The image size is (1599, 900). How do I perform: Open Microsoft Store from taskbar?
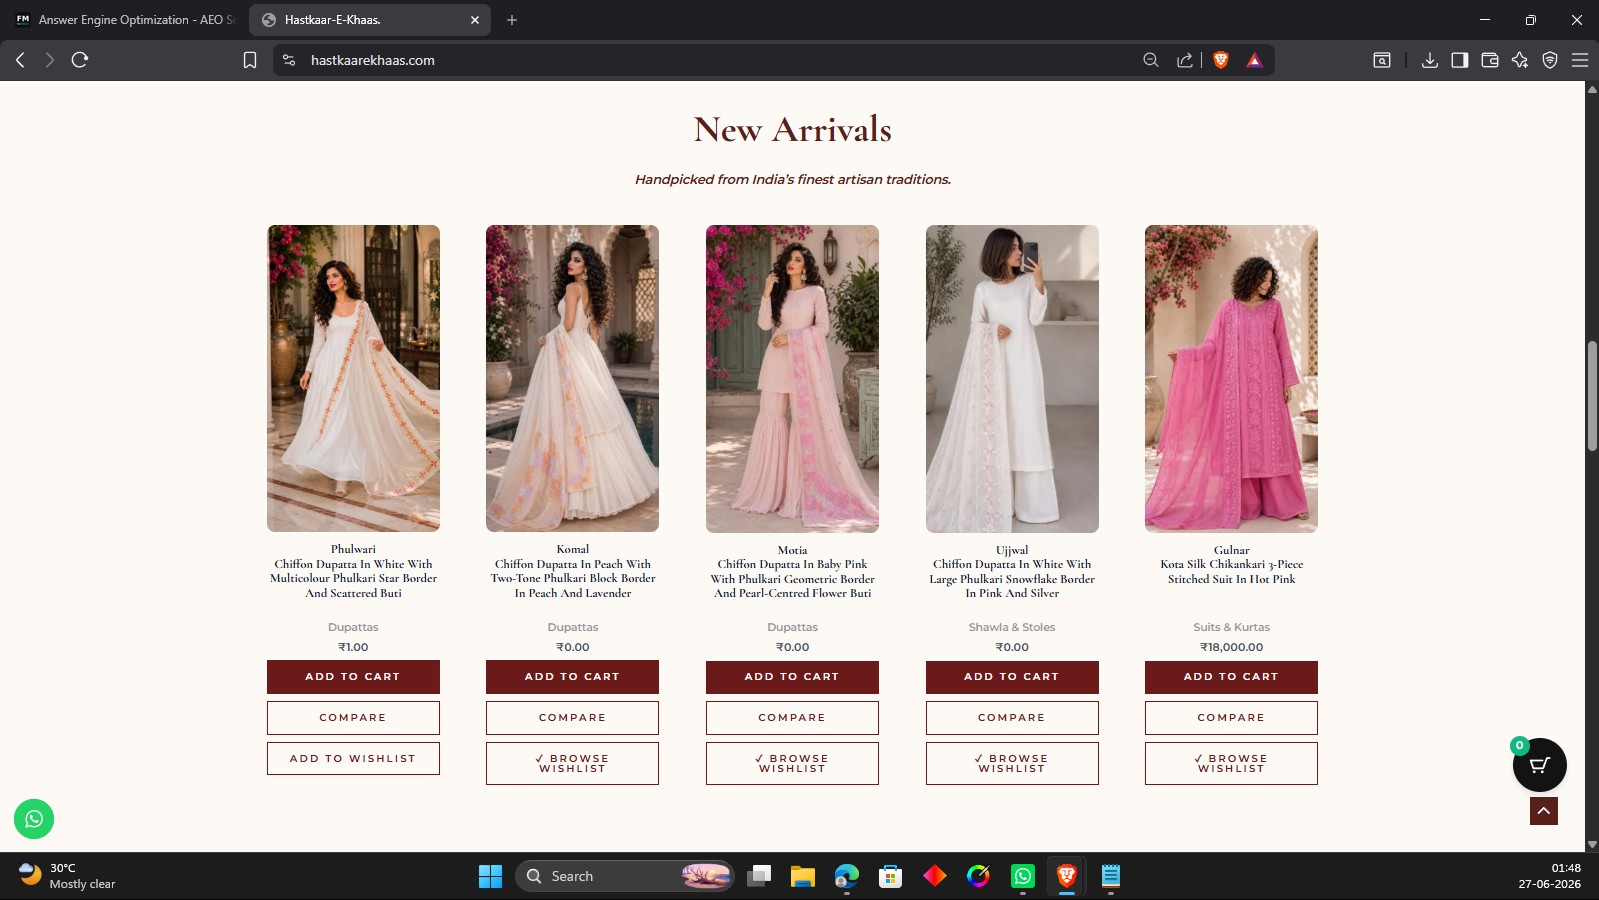[890, 876]
